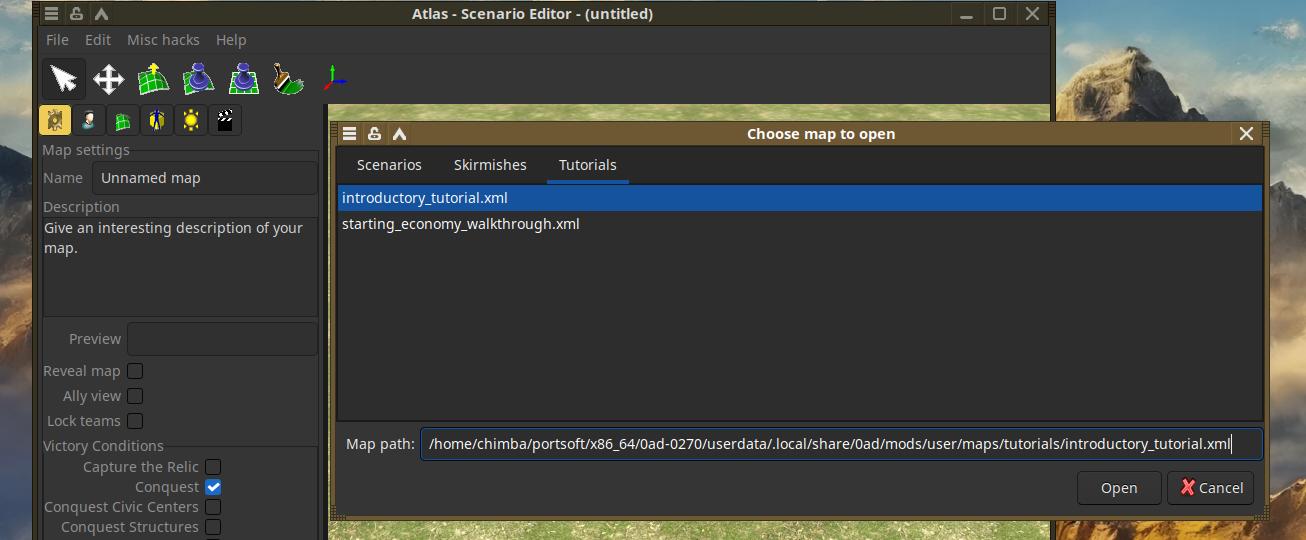Click the lock icon in dialog titlebar
Viewport: 1306px width, 540px height.
click(x=374, y=134)
